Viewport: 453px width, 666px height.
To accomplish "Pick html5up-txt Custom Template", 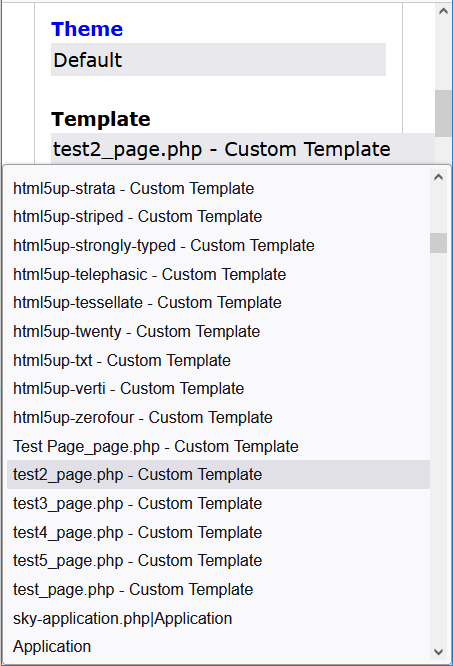I will tap(218, 360).
